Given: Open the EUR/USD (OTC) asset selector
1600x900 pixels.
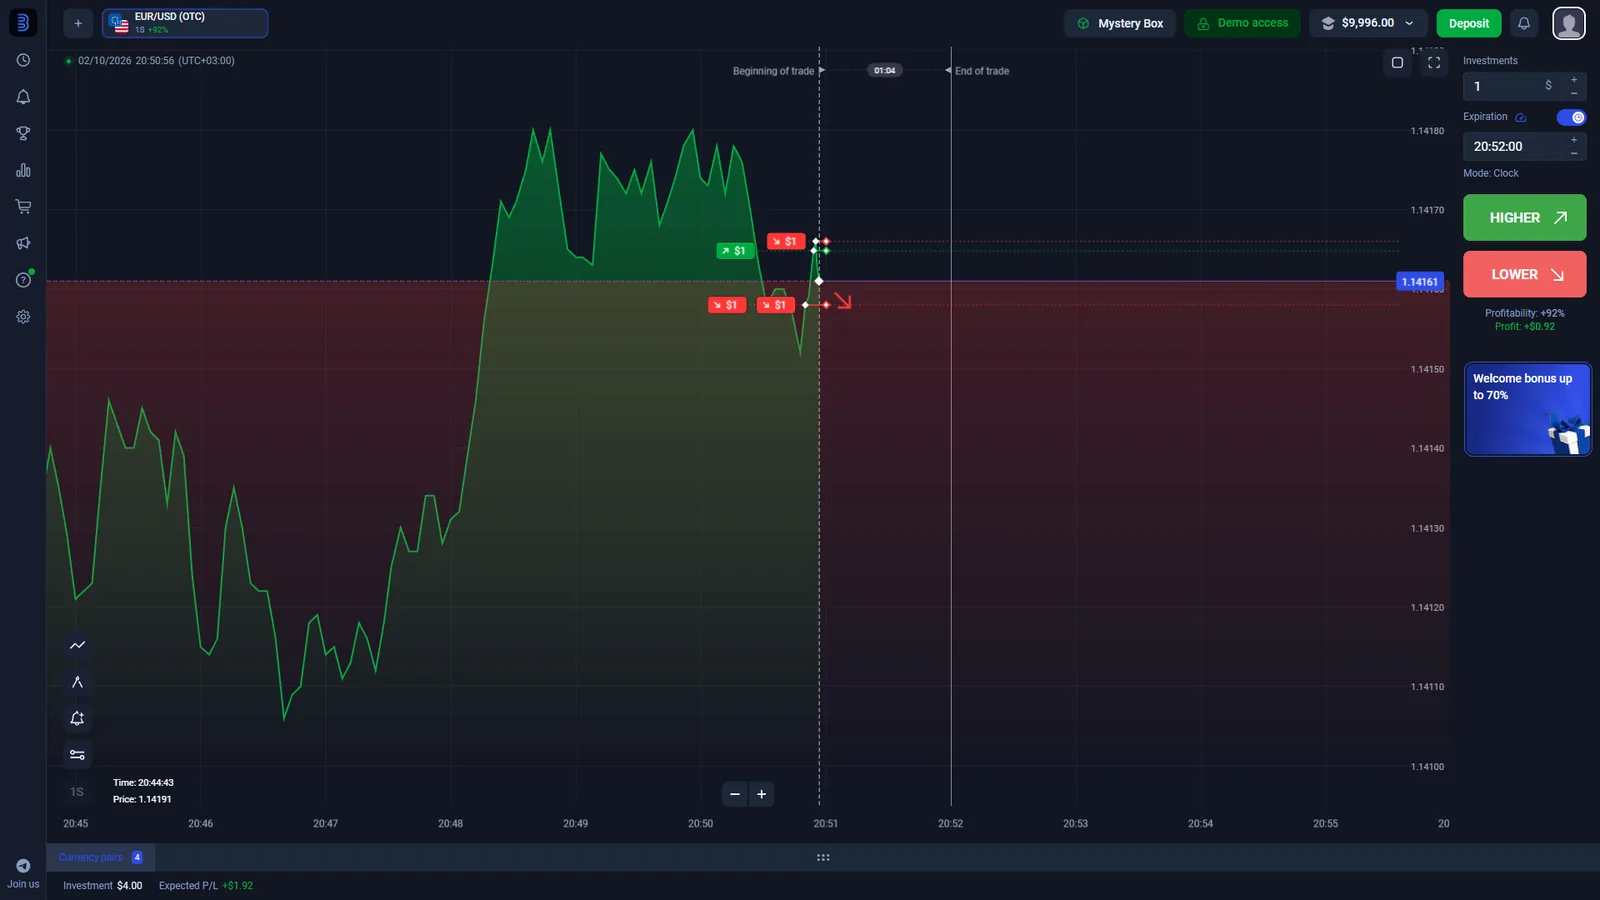Looking at the screenshot, I should click(185, 23).
